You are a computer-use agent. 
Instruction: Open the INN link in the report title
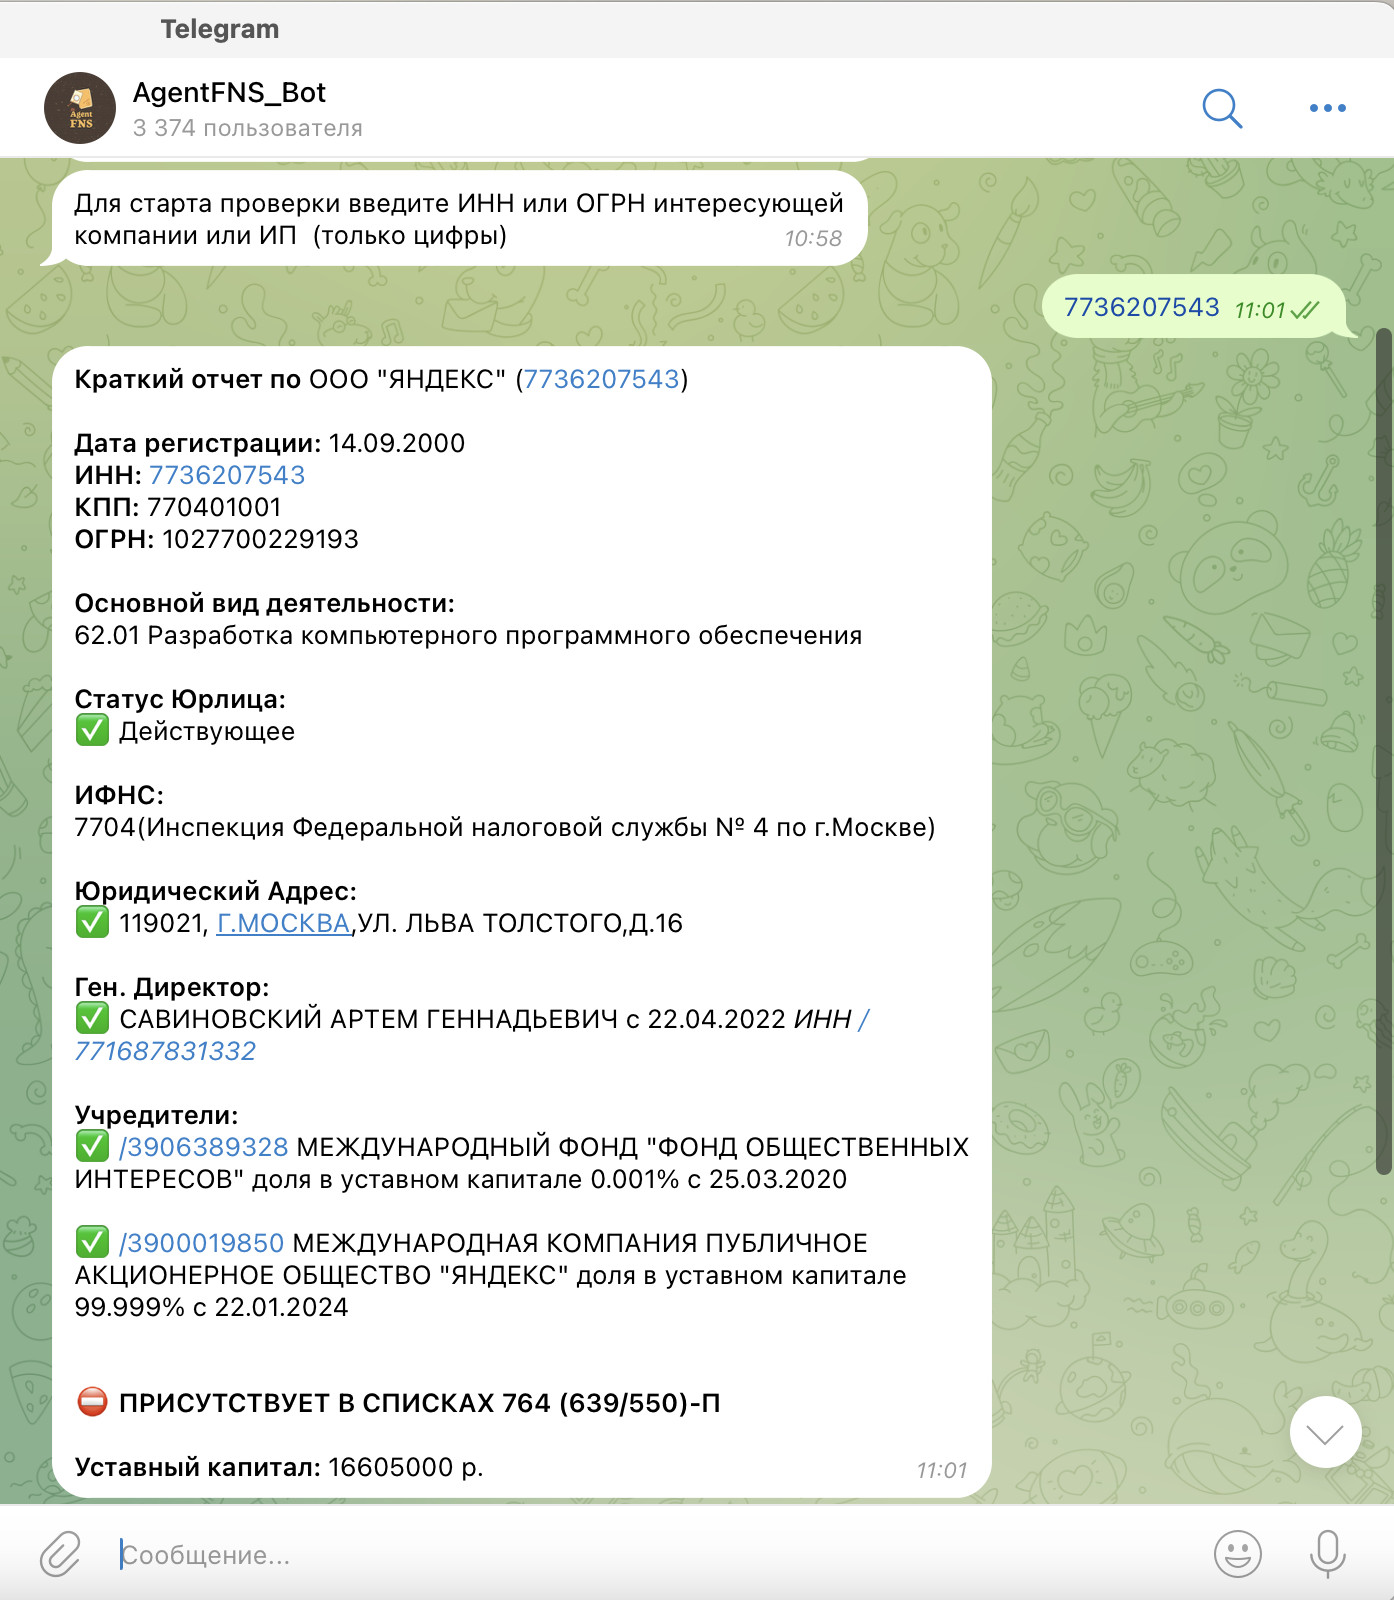(x=601, y=379)
